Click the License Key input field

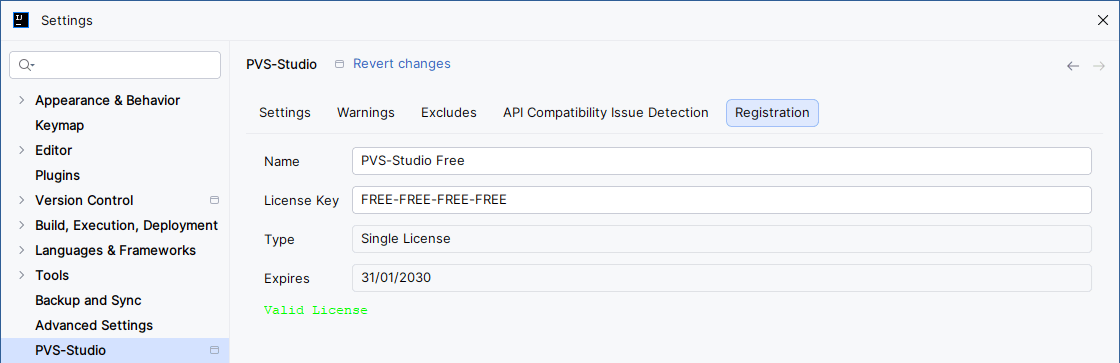(x=721, y=200)
